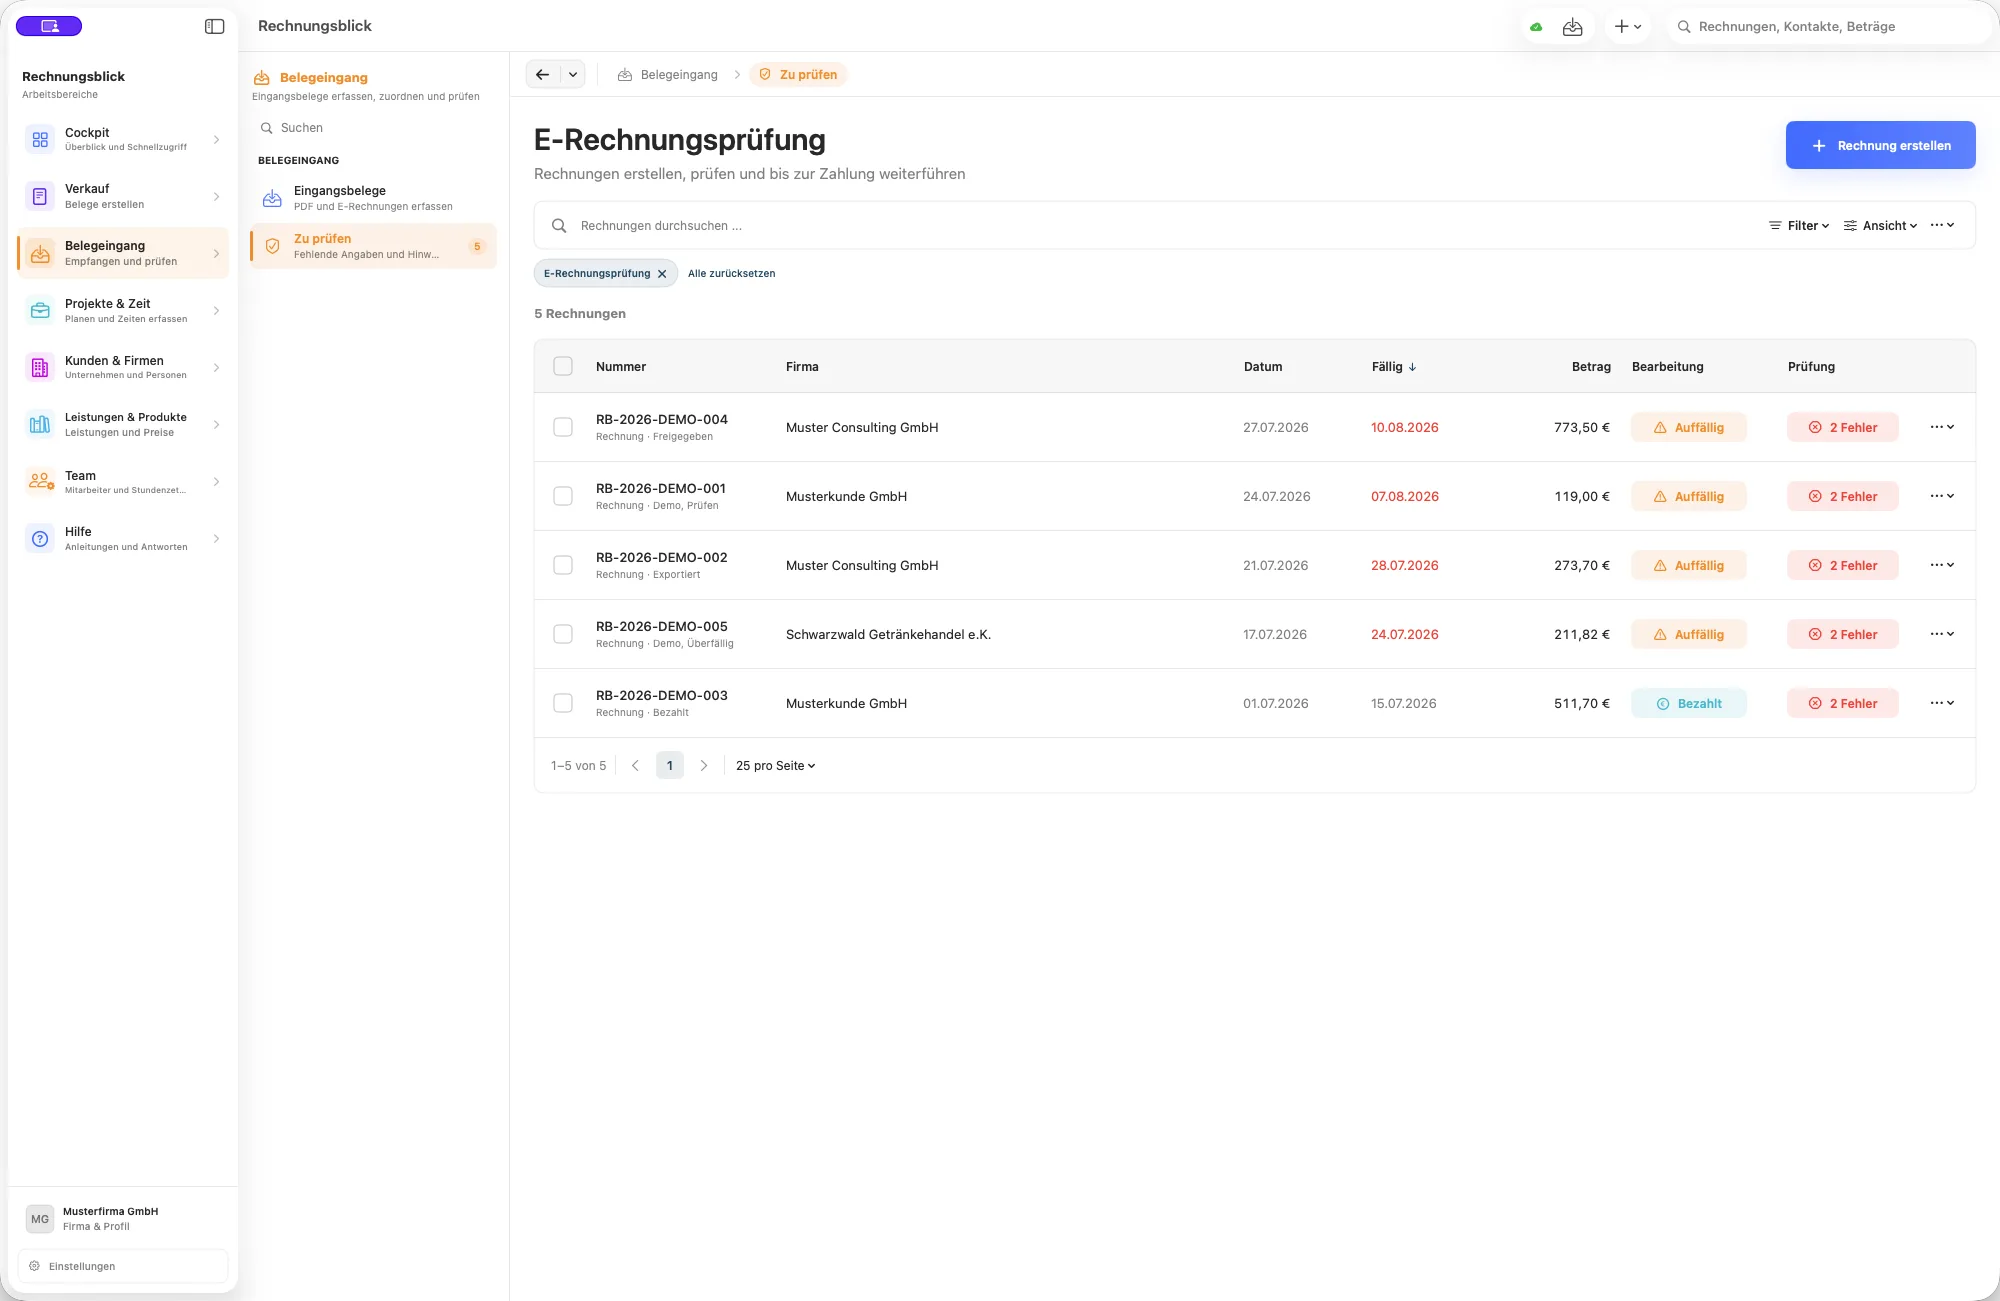
Task: Select Eingangsbelege in the Belegeingang menu
Action: (x=373, y=198)
